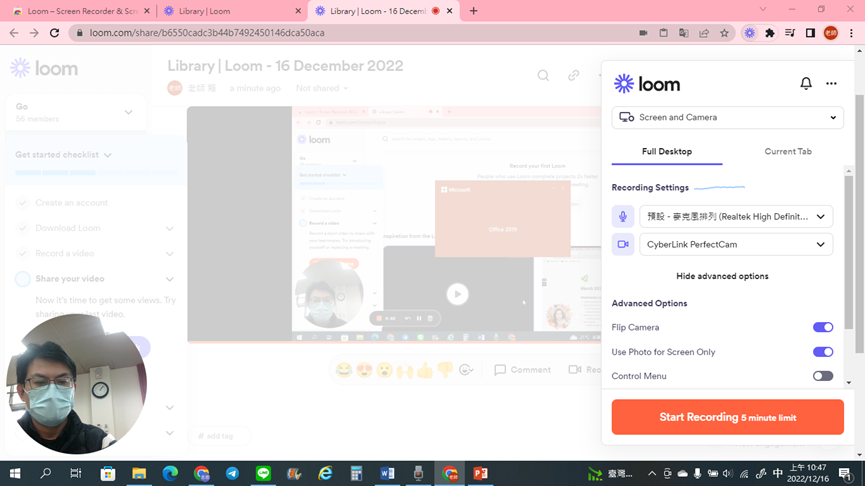Open microphone source dropdown
The image size is (865, 486).
click(736, 217)
